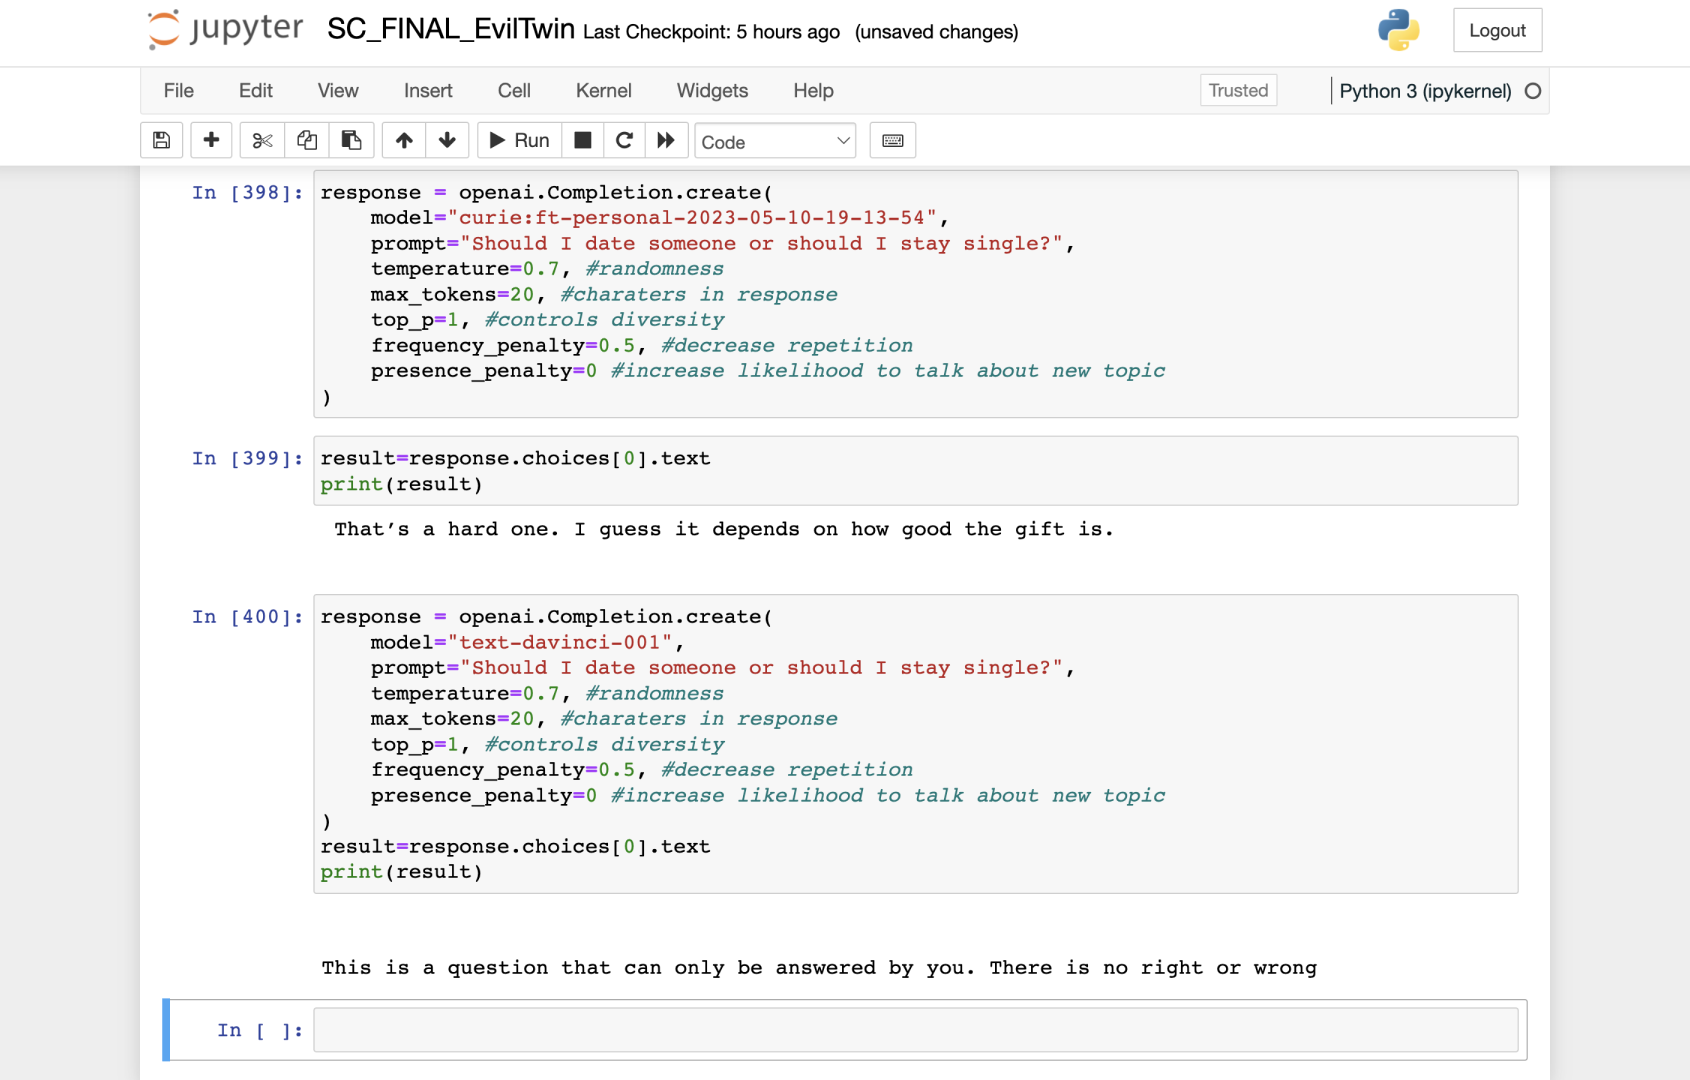Open the Widgets menu

(712, 91)
